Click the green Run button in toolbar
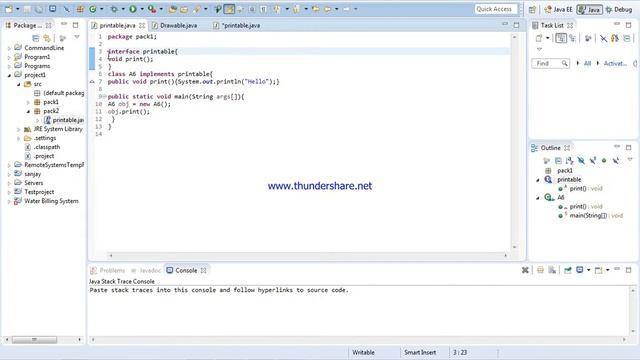 pos(133,9)
